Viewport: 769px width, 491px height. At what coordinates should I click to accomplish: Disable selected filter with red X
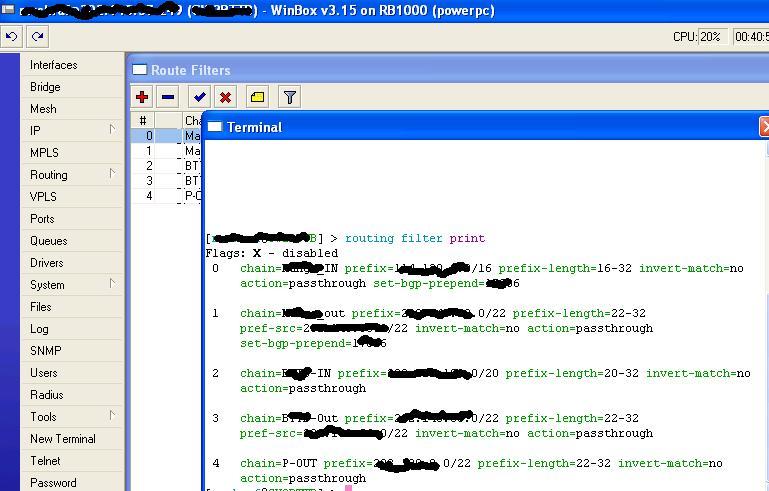pyautogui.click(x=225, y=97)
